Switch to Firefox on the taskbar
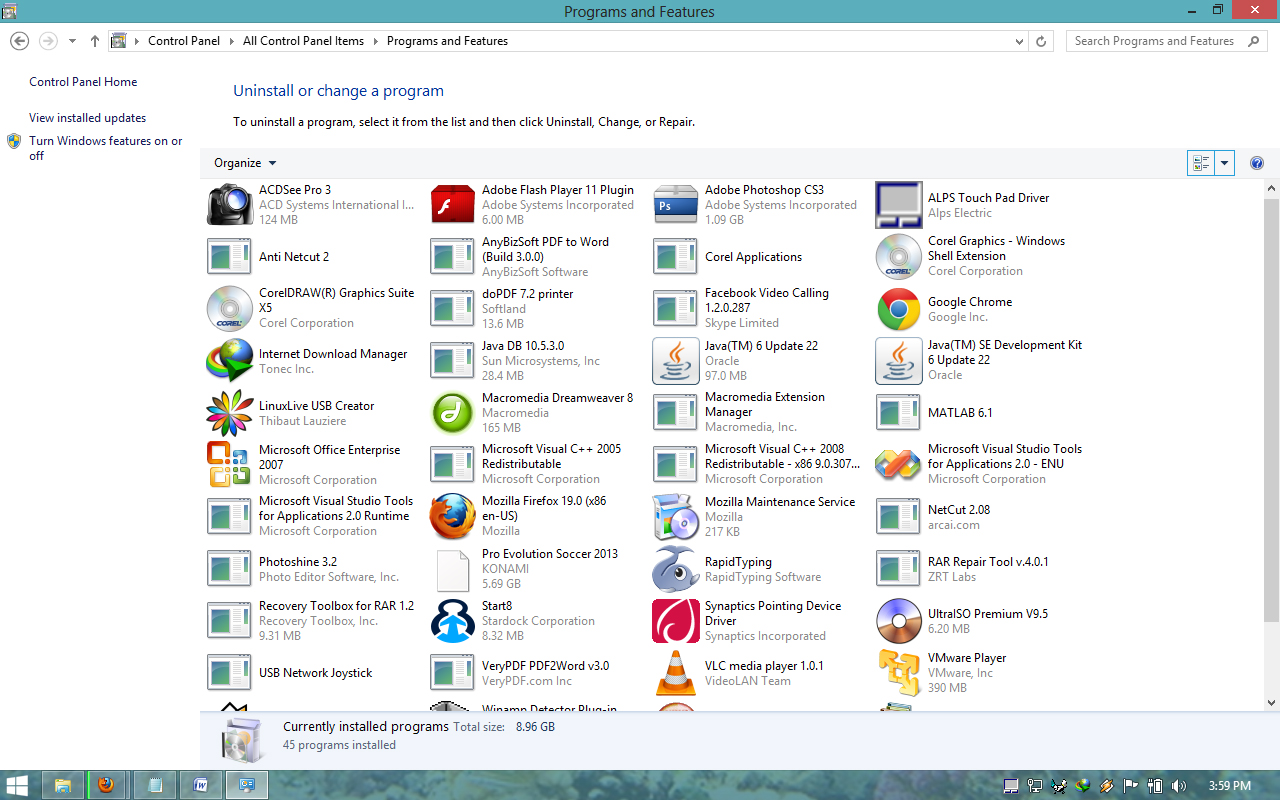Viewport: 1280px width, 800px height. 106,785
